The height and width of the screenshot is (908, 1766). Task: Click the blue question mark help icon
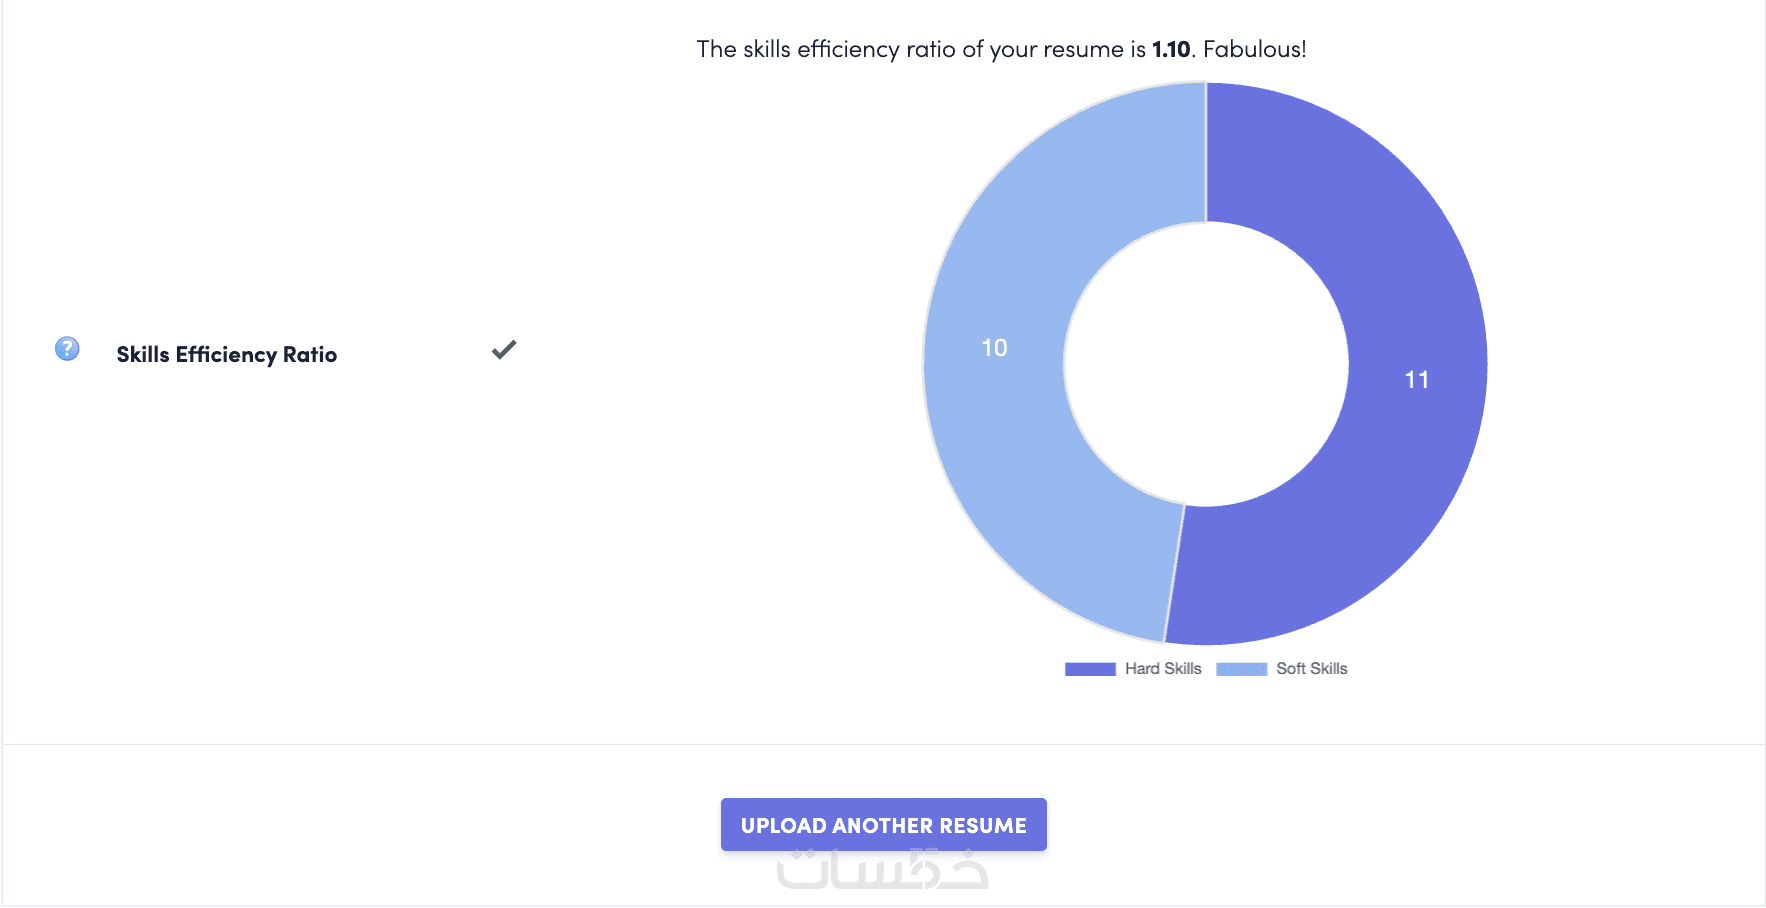click(67, 349)
